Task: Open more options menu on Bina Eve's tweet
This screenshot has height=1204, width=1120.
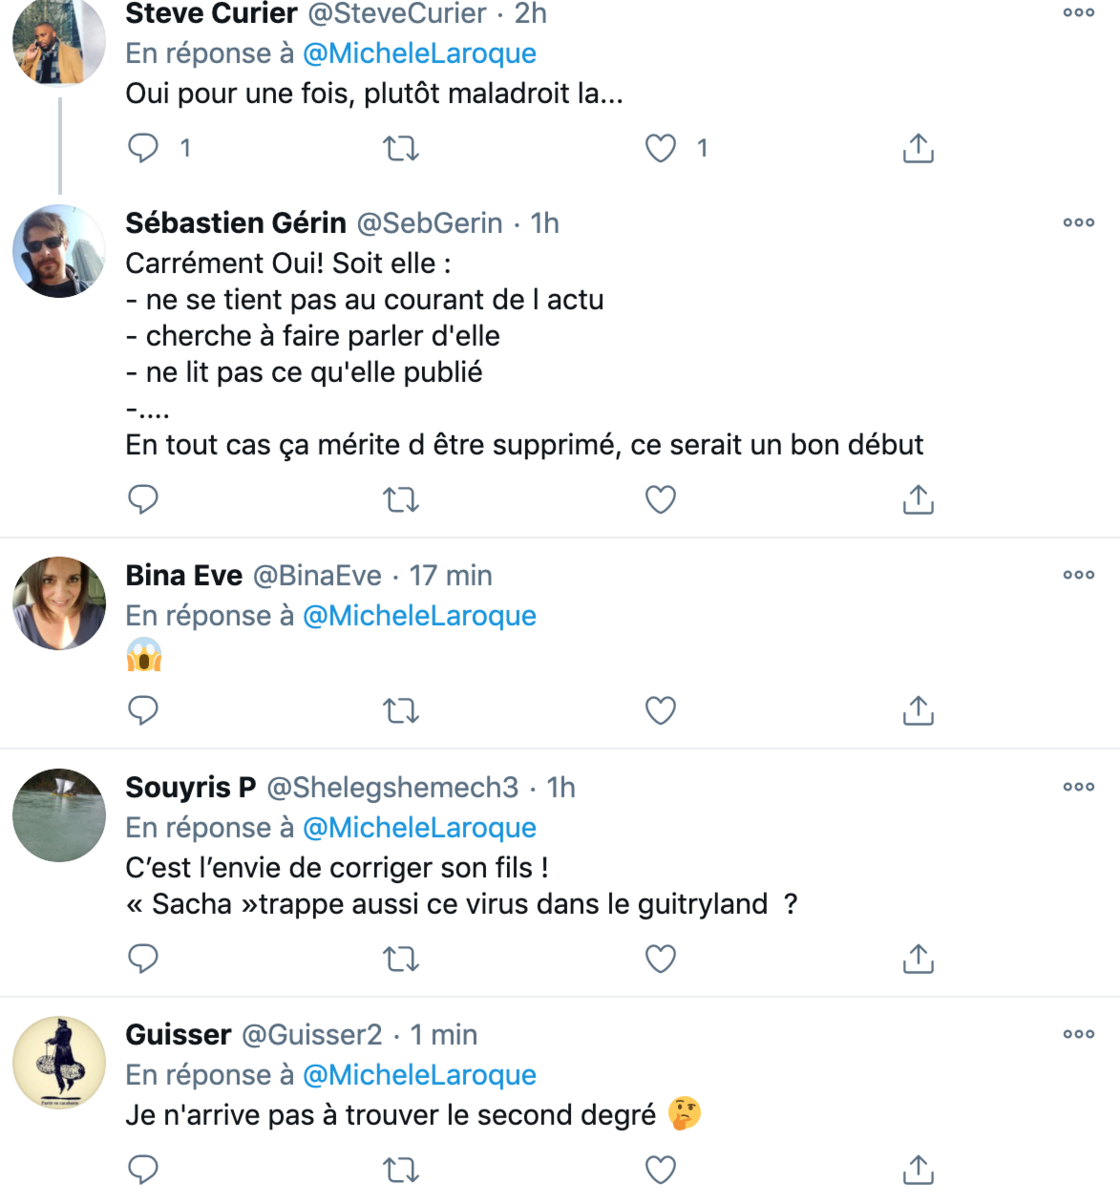Action: (x=1078, y=575)
